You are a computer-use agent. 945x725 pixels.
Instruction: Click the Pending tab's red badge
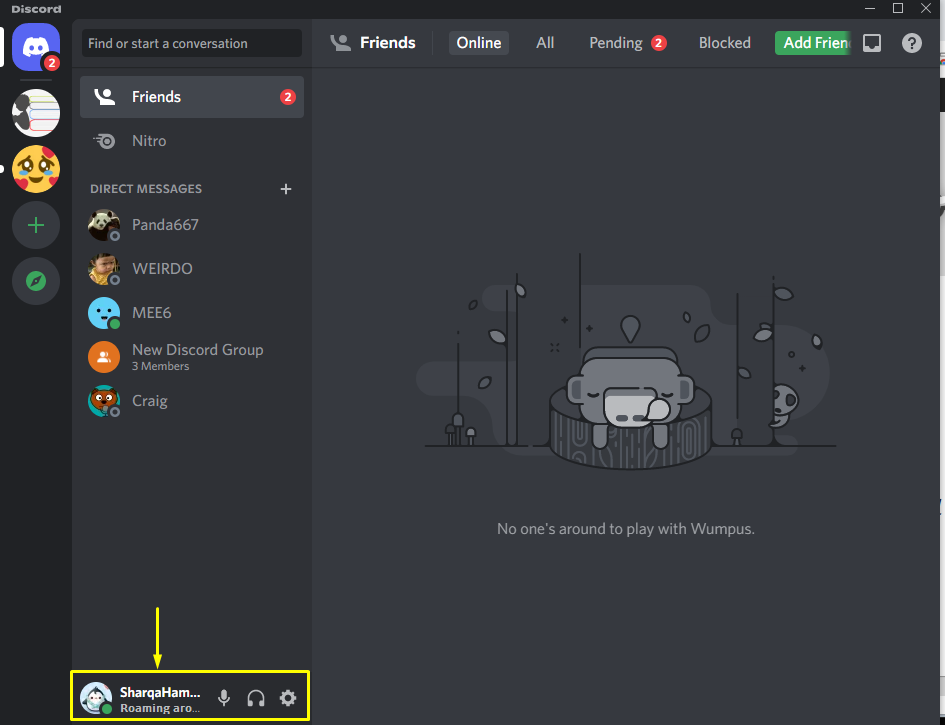pyautogui.click(x=659, y=43)
